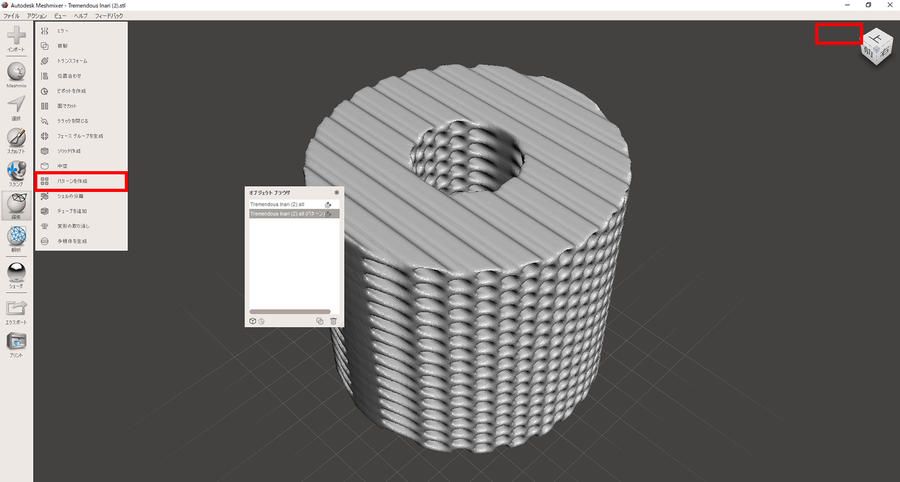
Task: Click the horizontal scrollbar in Object Browser
Action: pyautogui.click(x=289, y=311)
